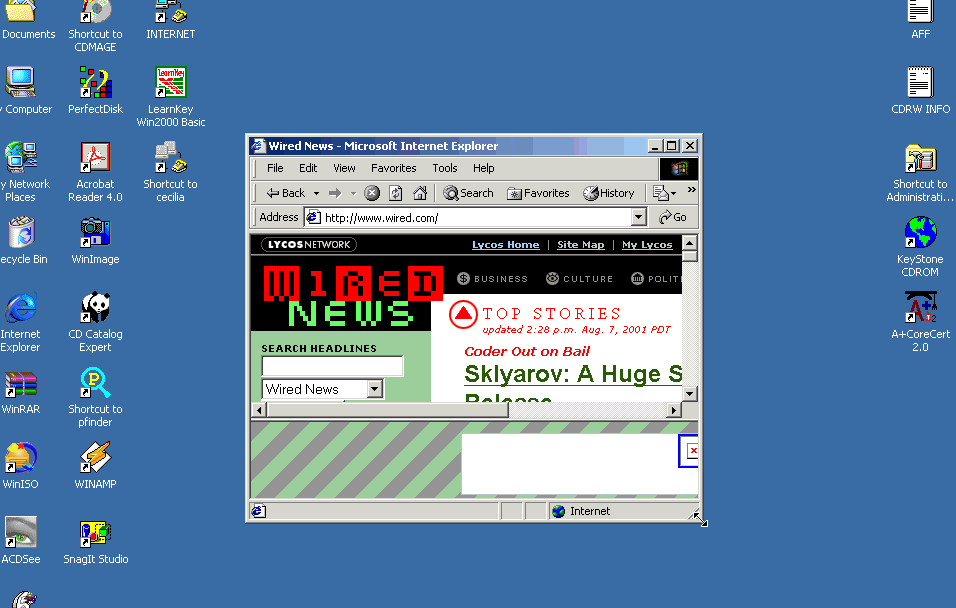The image size is (956, 608).
Task: Follow the My Lycos link
Action: click(x=647, y=245)
